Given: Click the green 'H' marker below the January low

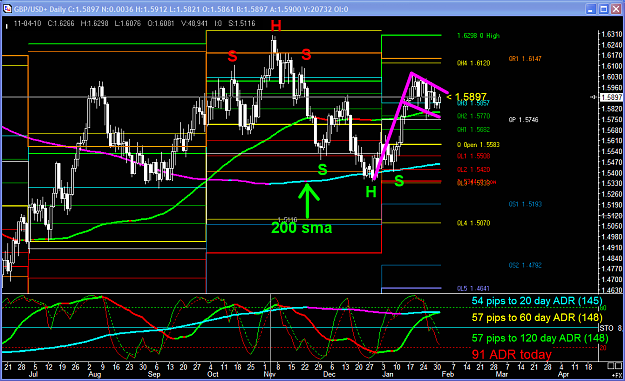Looking at the screenshot, I should [371, 192].
